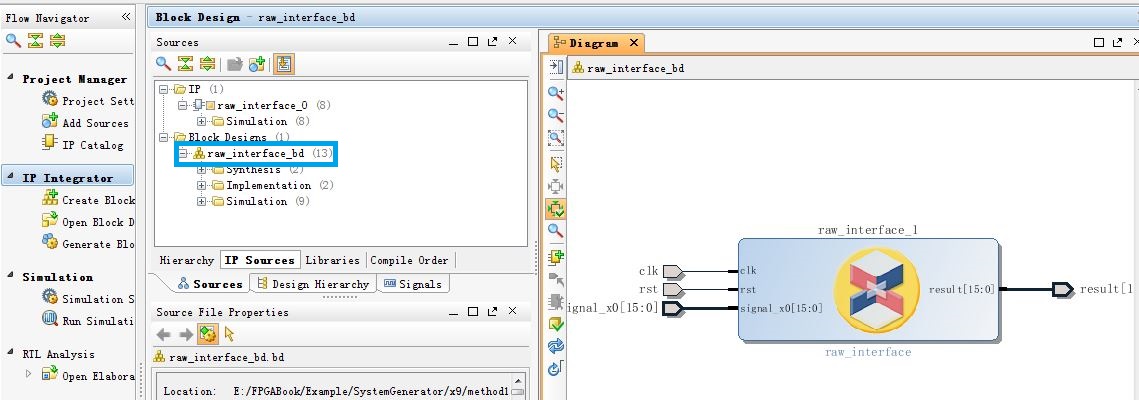1139x400 pixels.
Task: Expand the Implementation folder in the tree
Action: (202, 186)
